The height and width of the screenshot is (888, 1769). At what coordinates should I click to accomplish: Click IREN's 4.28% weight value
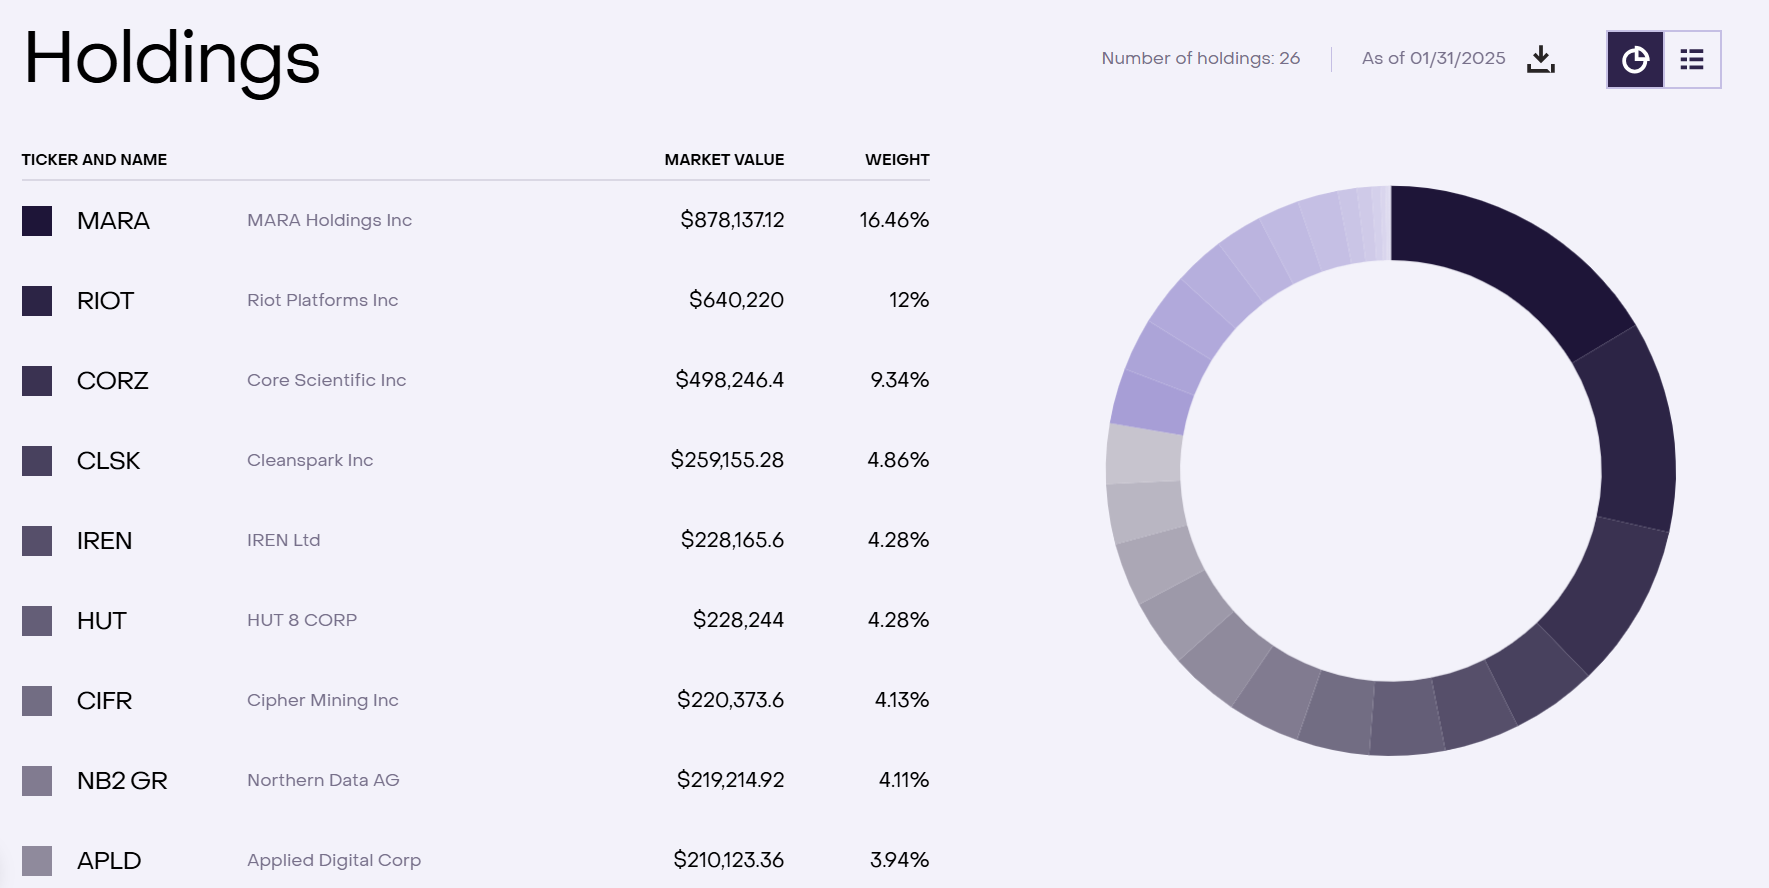[x=898, y=540]
